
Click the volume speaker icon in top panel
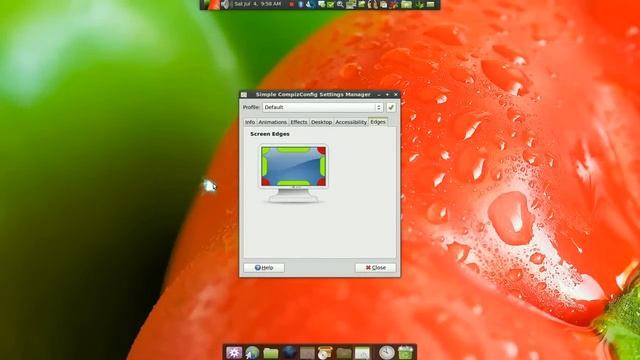click(225, 4)
